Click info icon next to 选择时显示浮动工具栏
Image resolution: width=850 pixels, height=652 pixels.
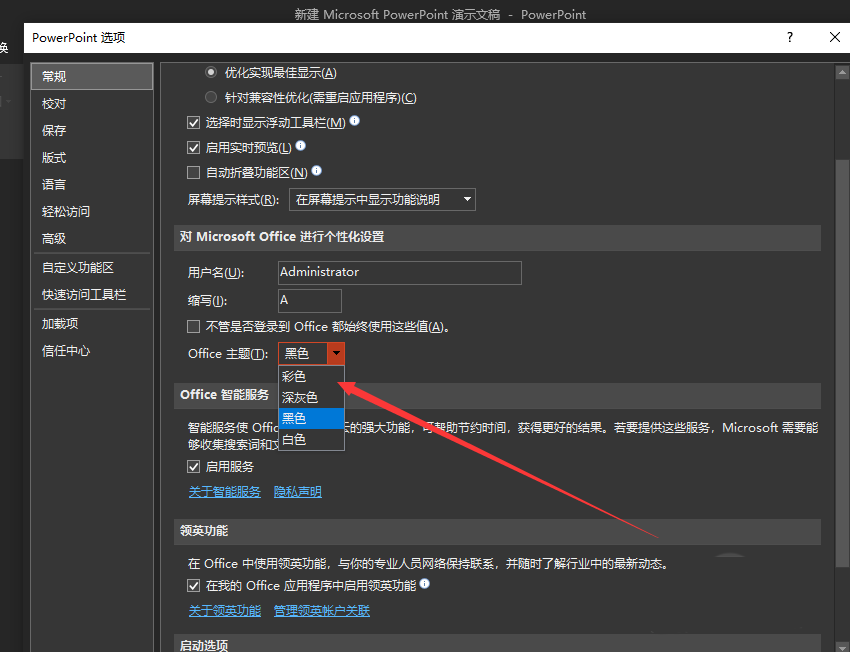pyautogui.click(x=355, y=120)
